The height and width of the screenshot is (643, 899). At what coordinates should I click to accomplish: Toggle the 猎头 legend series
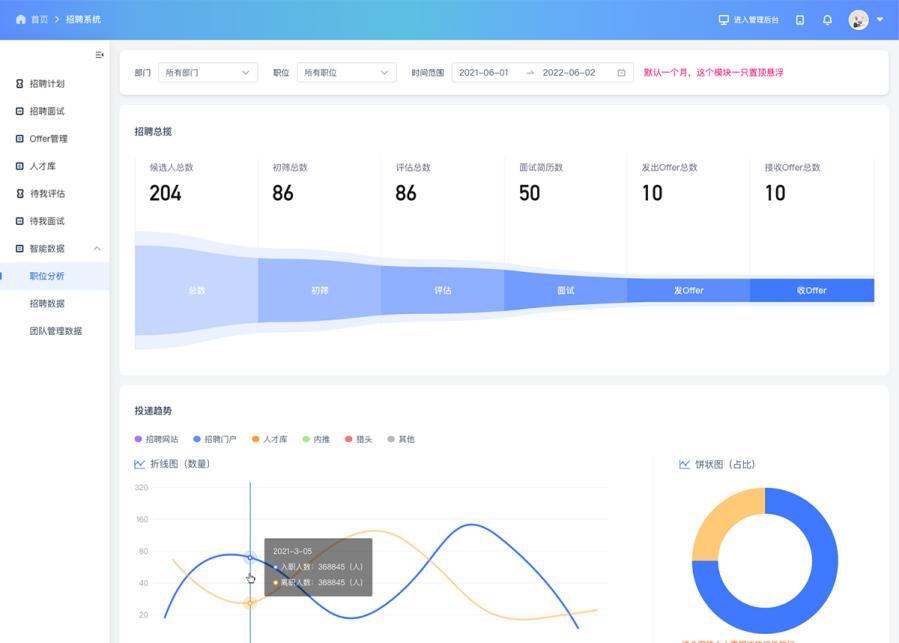358,439
